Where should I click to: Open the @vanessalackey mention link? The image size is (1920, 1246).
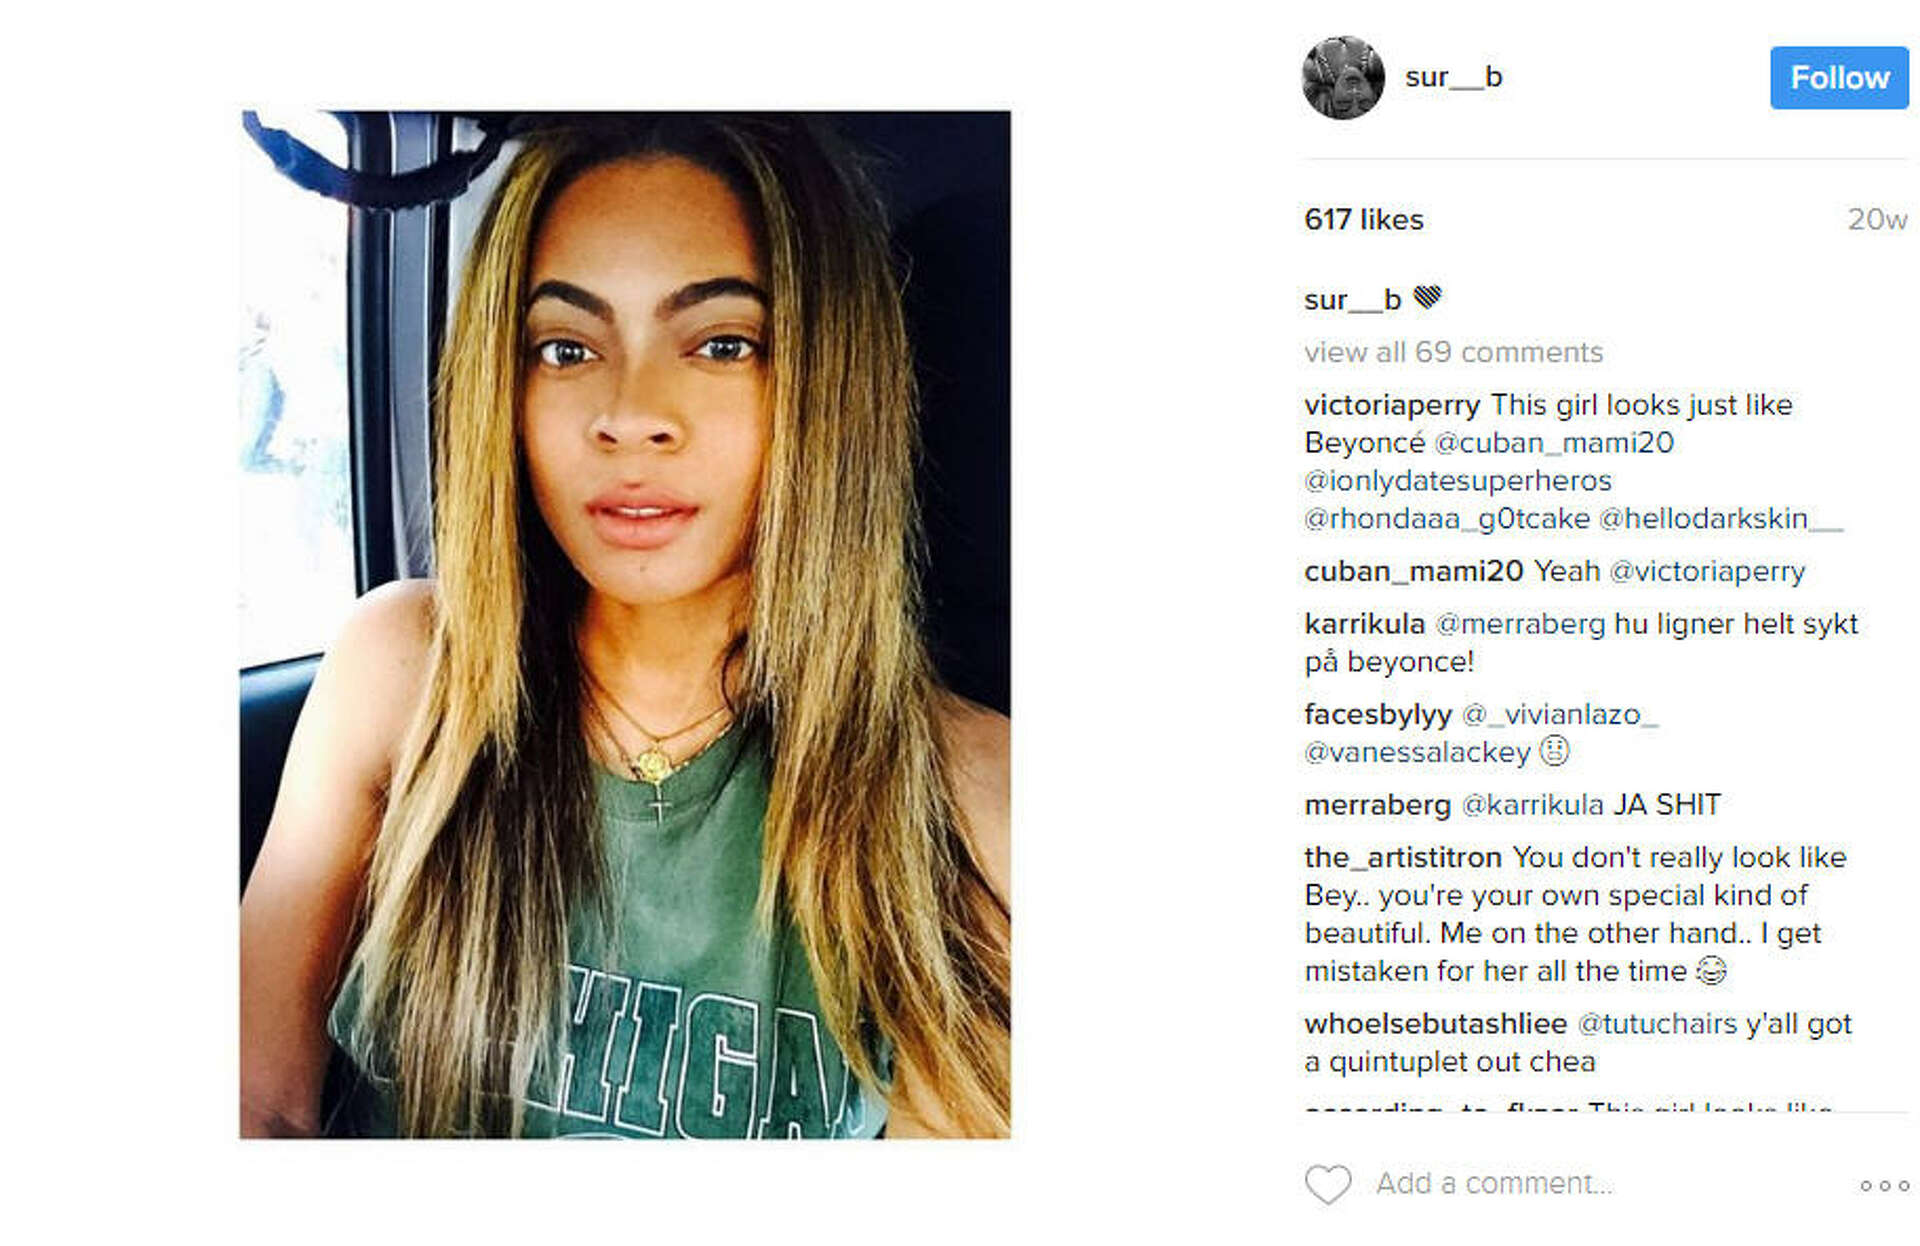click(x=1417, y=752)
